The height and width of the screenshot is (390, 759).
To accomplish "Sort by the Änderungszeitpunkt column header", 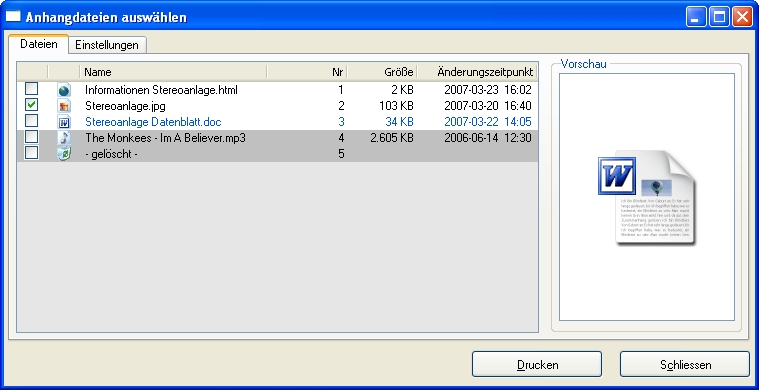I will (477, 72).
